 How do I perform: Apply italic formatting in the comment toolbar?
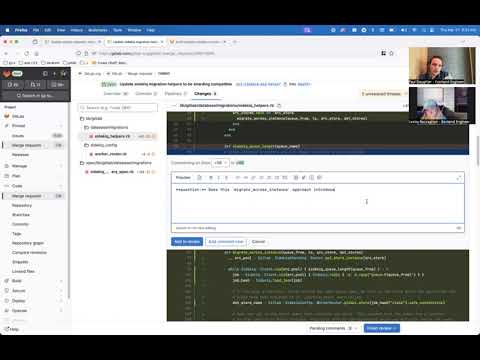click(219, 178)
